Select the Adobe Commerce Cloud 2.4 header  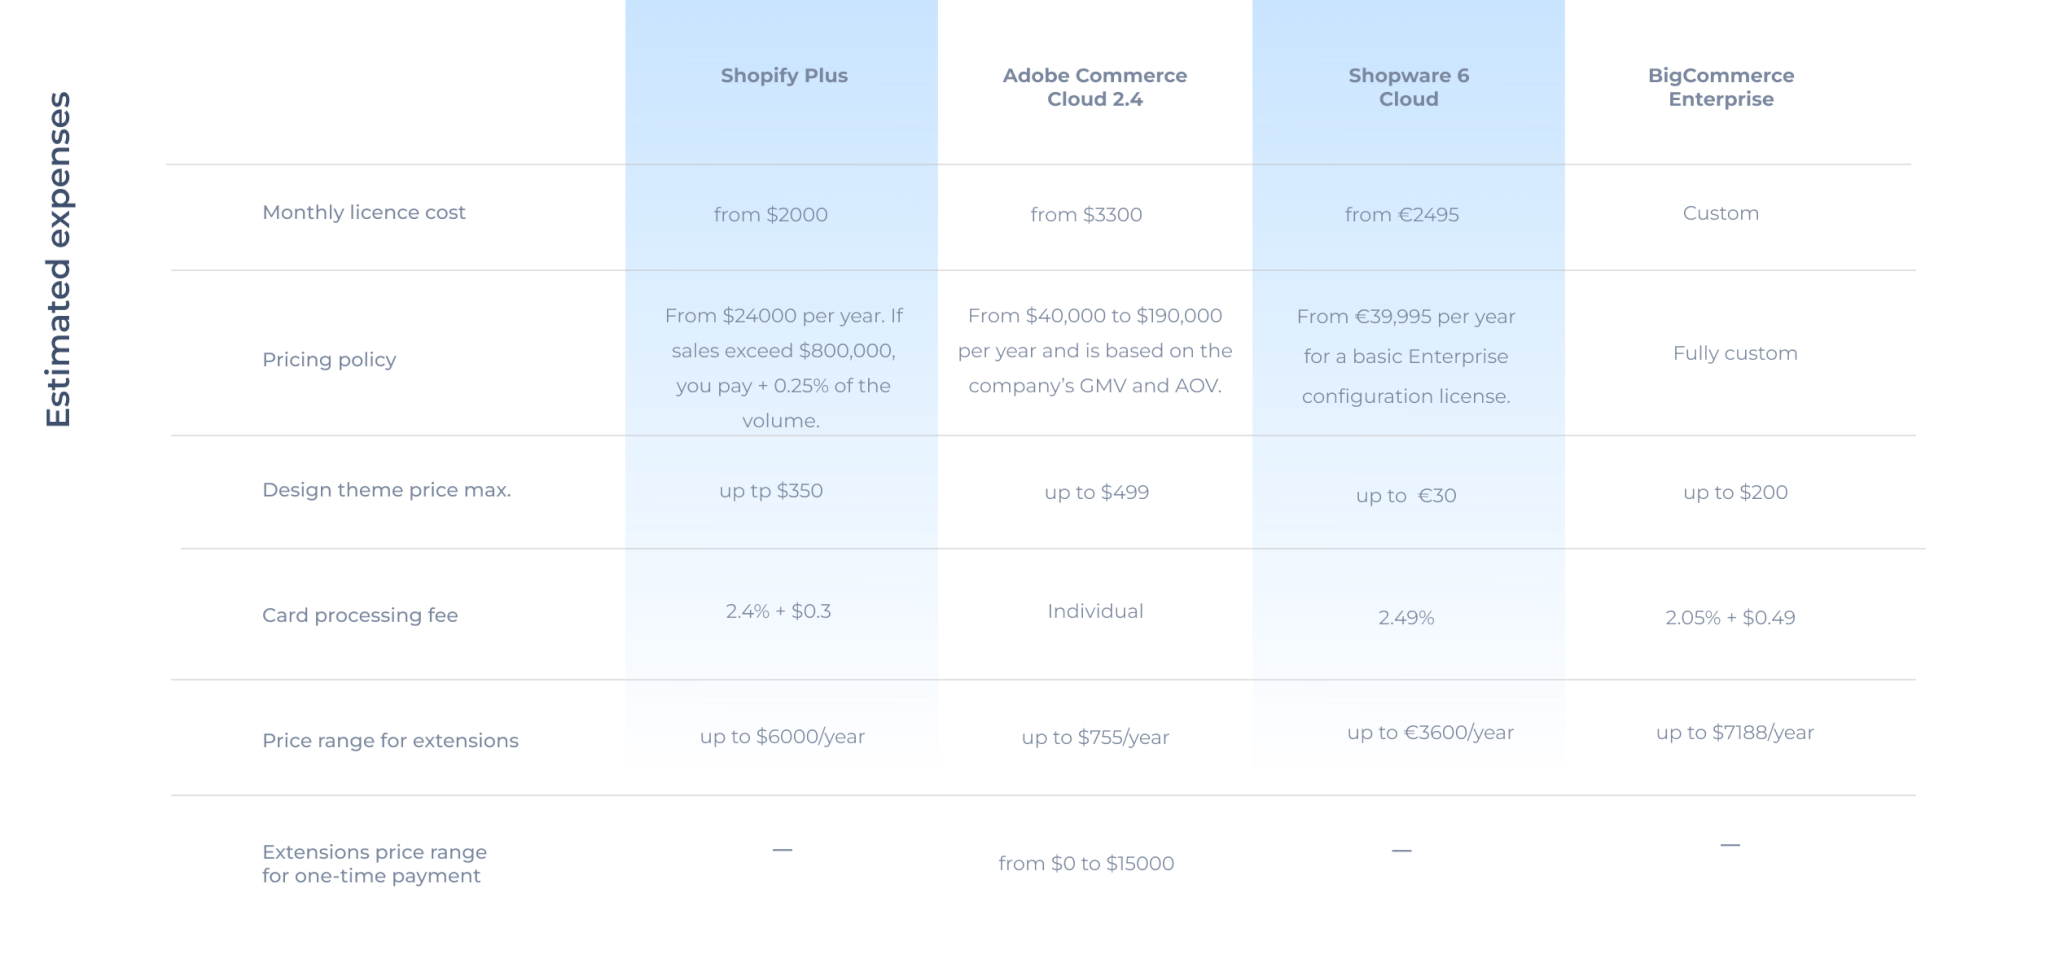click(x=1095, y=87)
